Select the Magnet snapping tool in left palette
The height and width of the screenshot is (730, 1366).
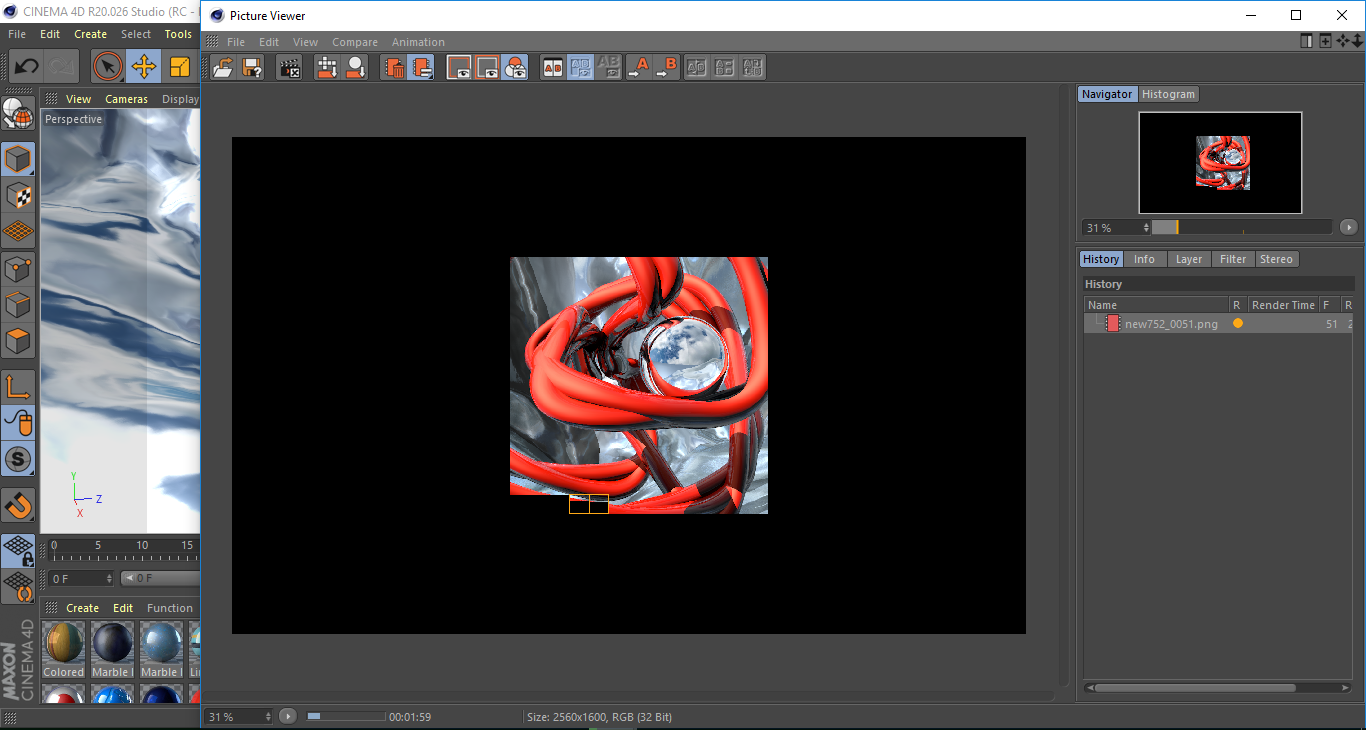pyautogui.click(x=18, y=505)
